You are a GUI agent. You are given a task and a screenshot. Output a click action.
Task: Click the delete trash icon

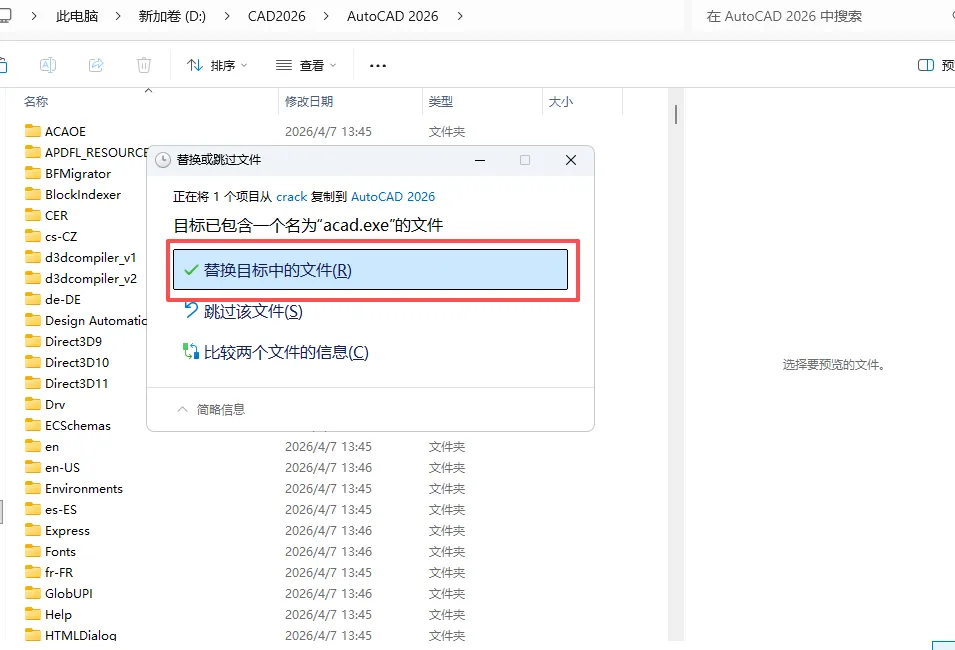click(x=144, y=65)
